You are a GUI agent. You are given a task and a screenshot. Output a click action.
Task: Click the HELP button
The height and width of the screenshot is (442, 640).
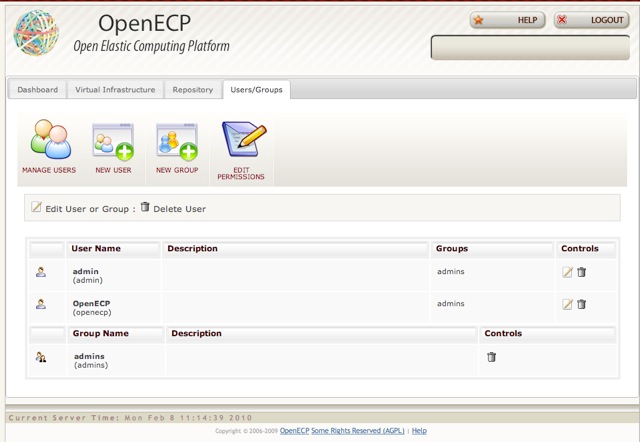(x=507, y=20)
